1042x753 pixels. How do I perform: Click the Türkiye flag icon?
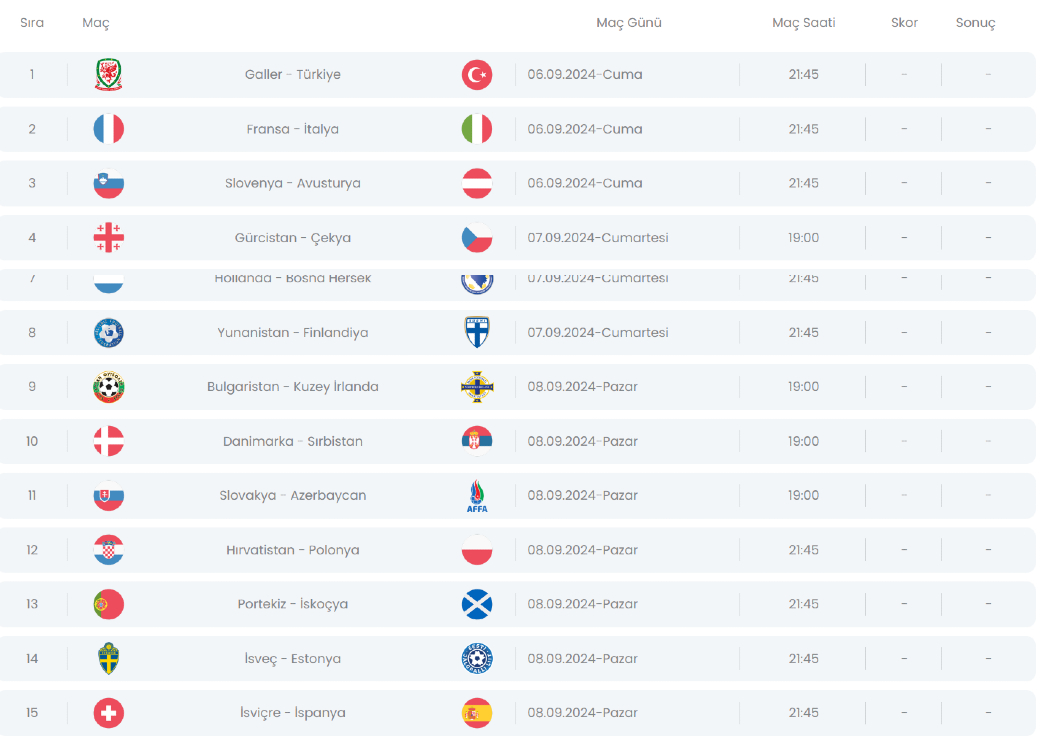pyautogui.click(x=477, y=75)
